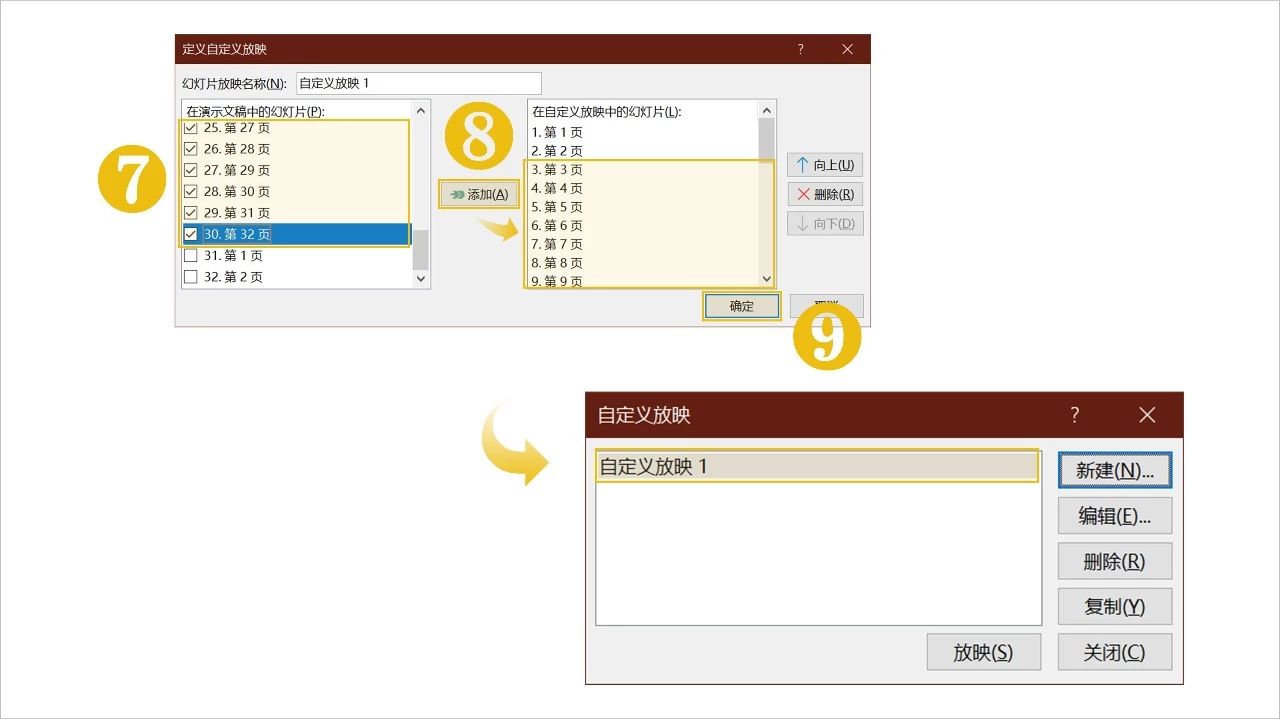Open help via the ? icon in 定义自定义放映 dialog
Viewport: 1280px width, 719px height.
pyautogui.click(x=799, y=48)
